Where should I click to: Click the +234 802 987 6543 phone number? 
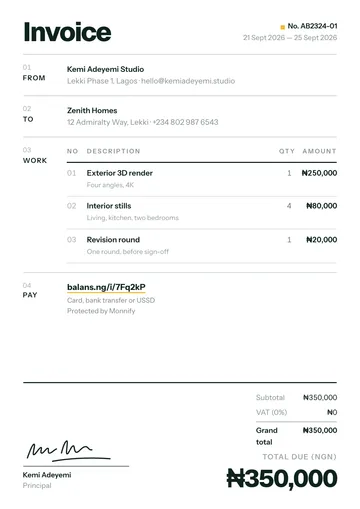(x=185, y=122)
